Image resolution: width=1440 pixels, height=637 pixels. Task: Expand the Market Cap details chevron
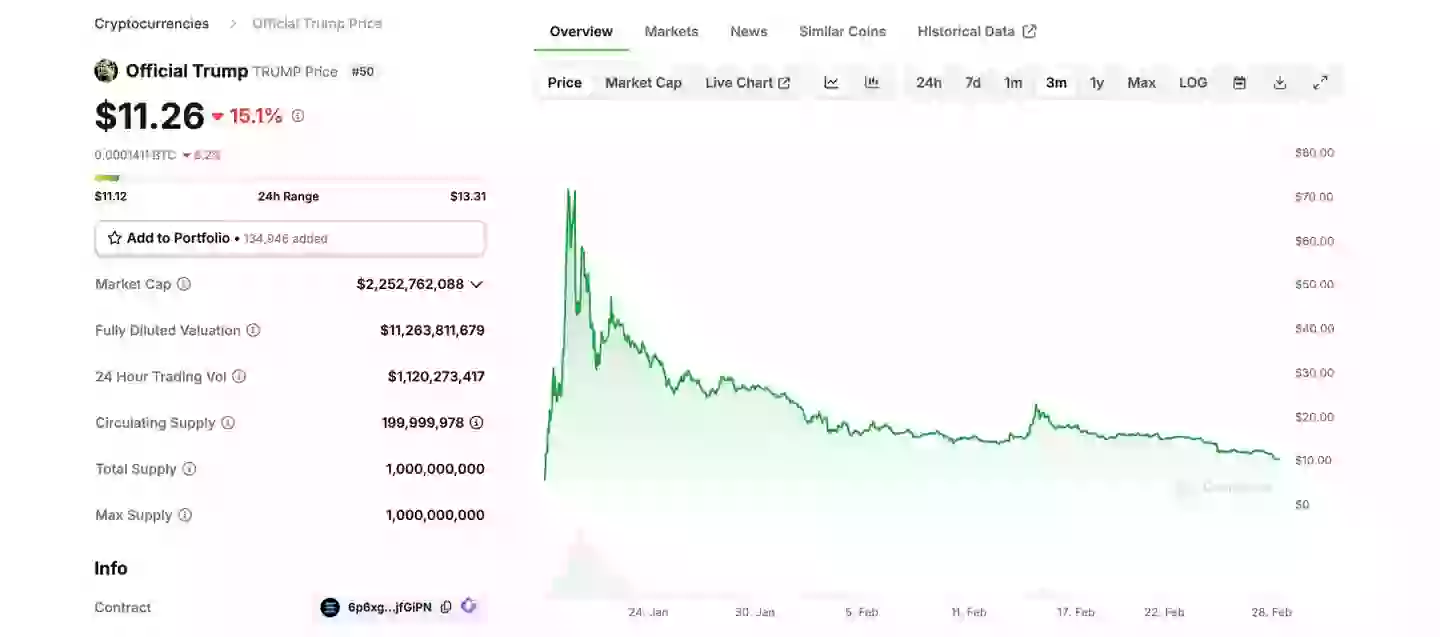point(477,284)
